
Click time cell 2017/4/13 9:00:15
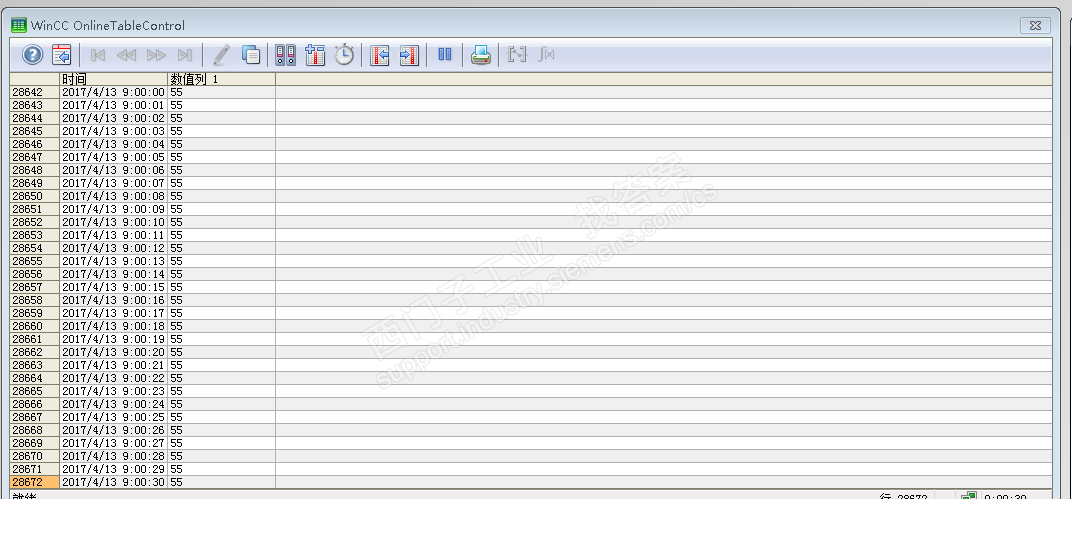113,287
